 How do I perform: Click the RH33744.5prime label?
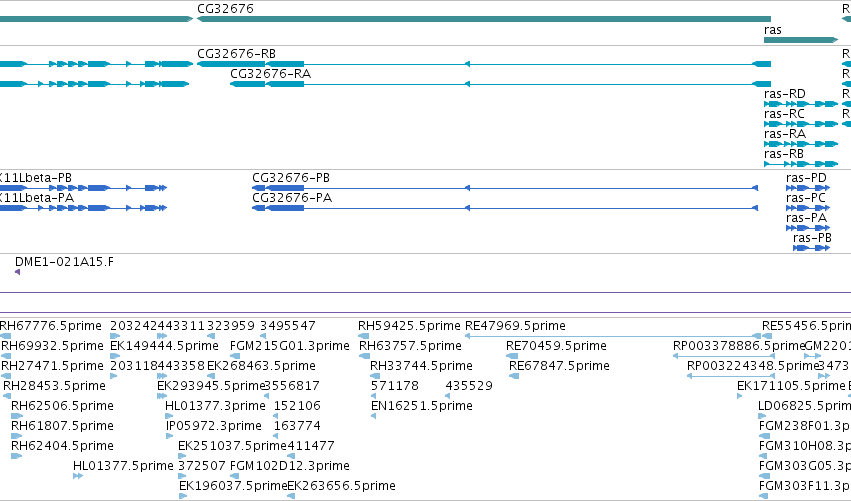pyautogui.click(x=421, y=366)
